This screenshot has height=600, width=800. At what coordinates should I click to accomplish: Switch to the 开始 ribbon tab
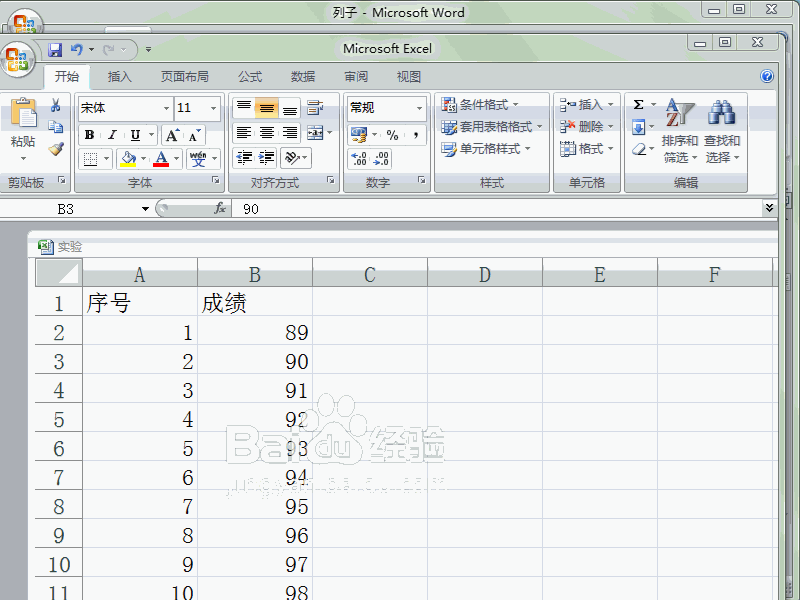click(67, 77)
